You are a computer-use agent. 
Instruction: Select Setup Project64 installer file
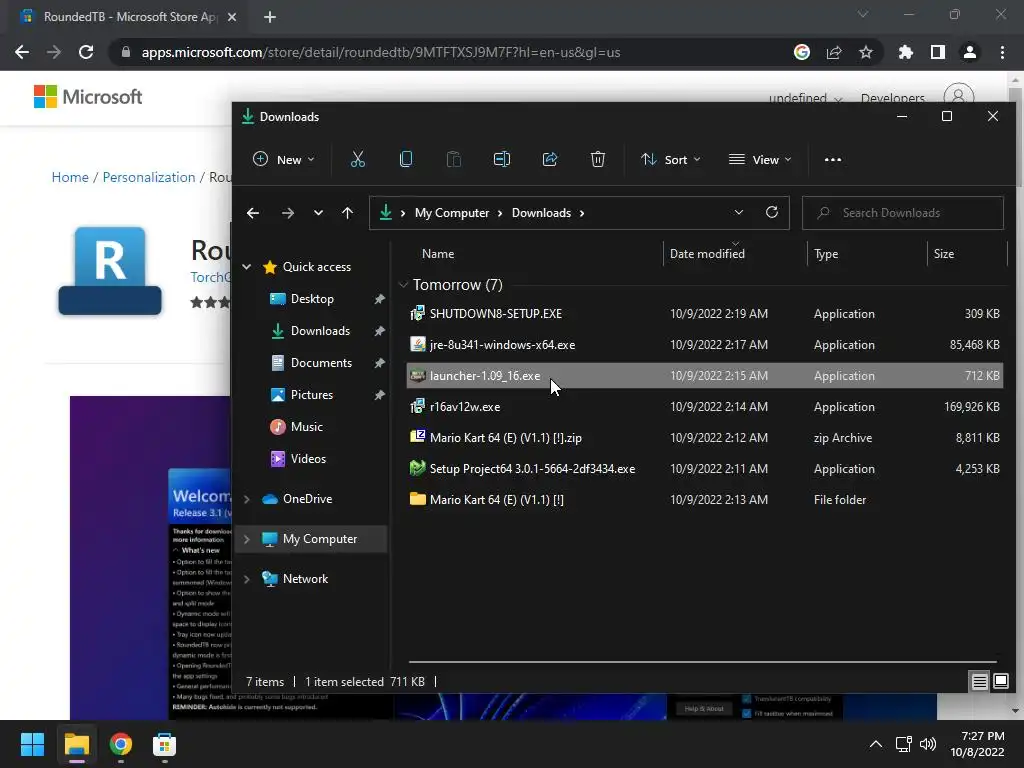pyautogui.click(x=705, y=469)
